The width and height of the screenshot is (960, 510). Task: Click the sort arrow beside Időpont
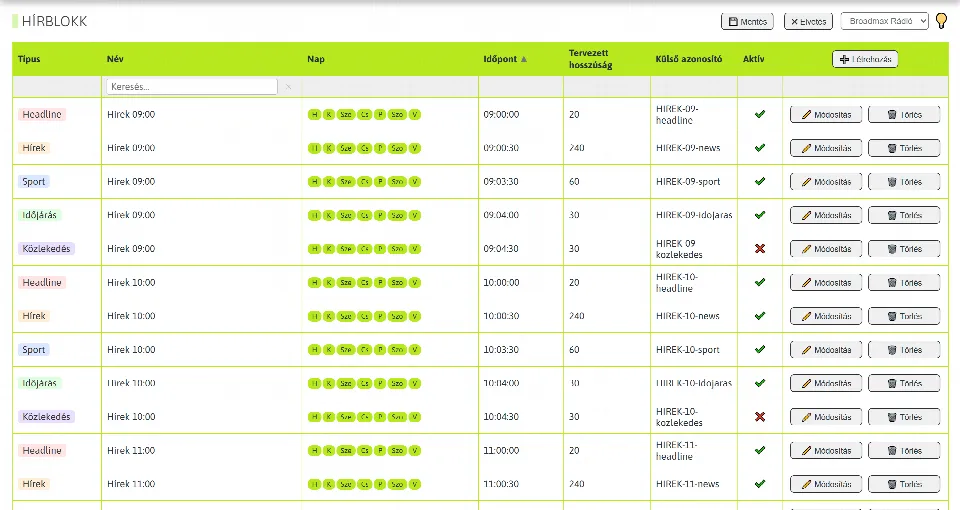[x=523, y=59]
